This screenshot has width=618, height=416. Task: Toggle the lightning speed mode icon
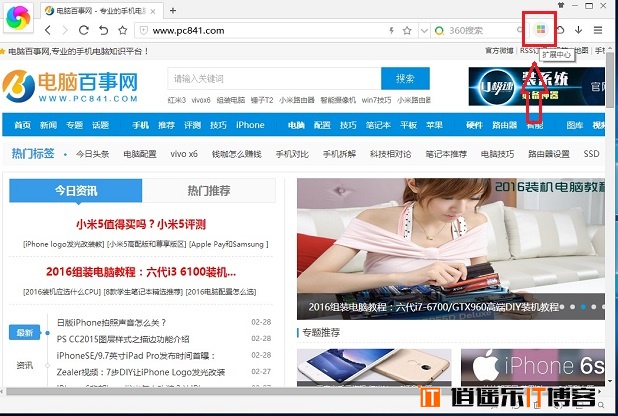click(391, 30)
